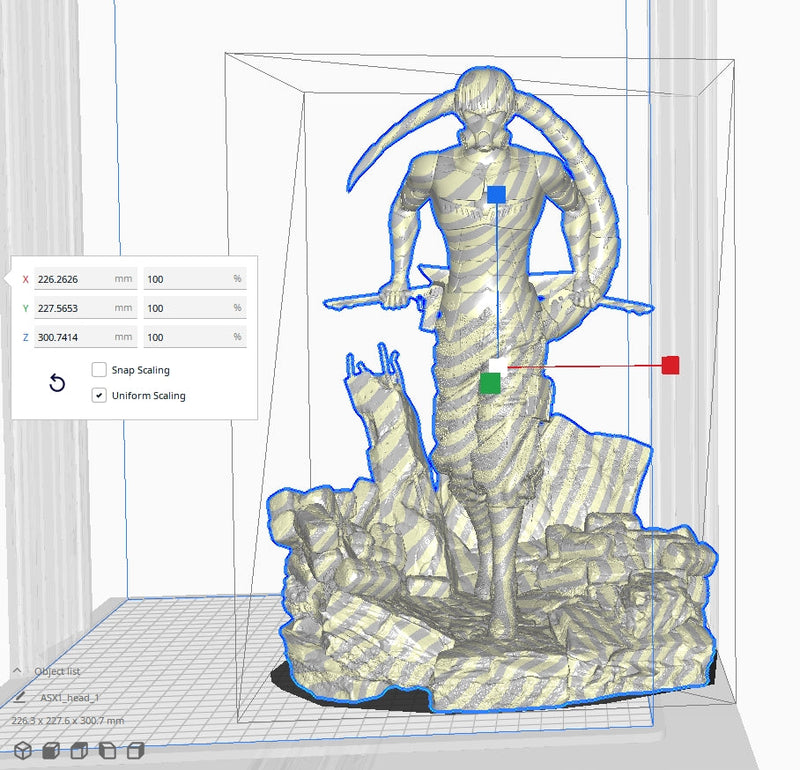Click the red X-axis scale handle

[x=670, y=365]
